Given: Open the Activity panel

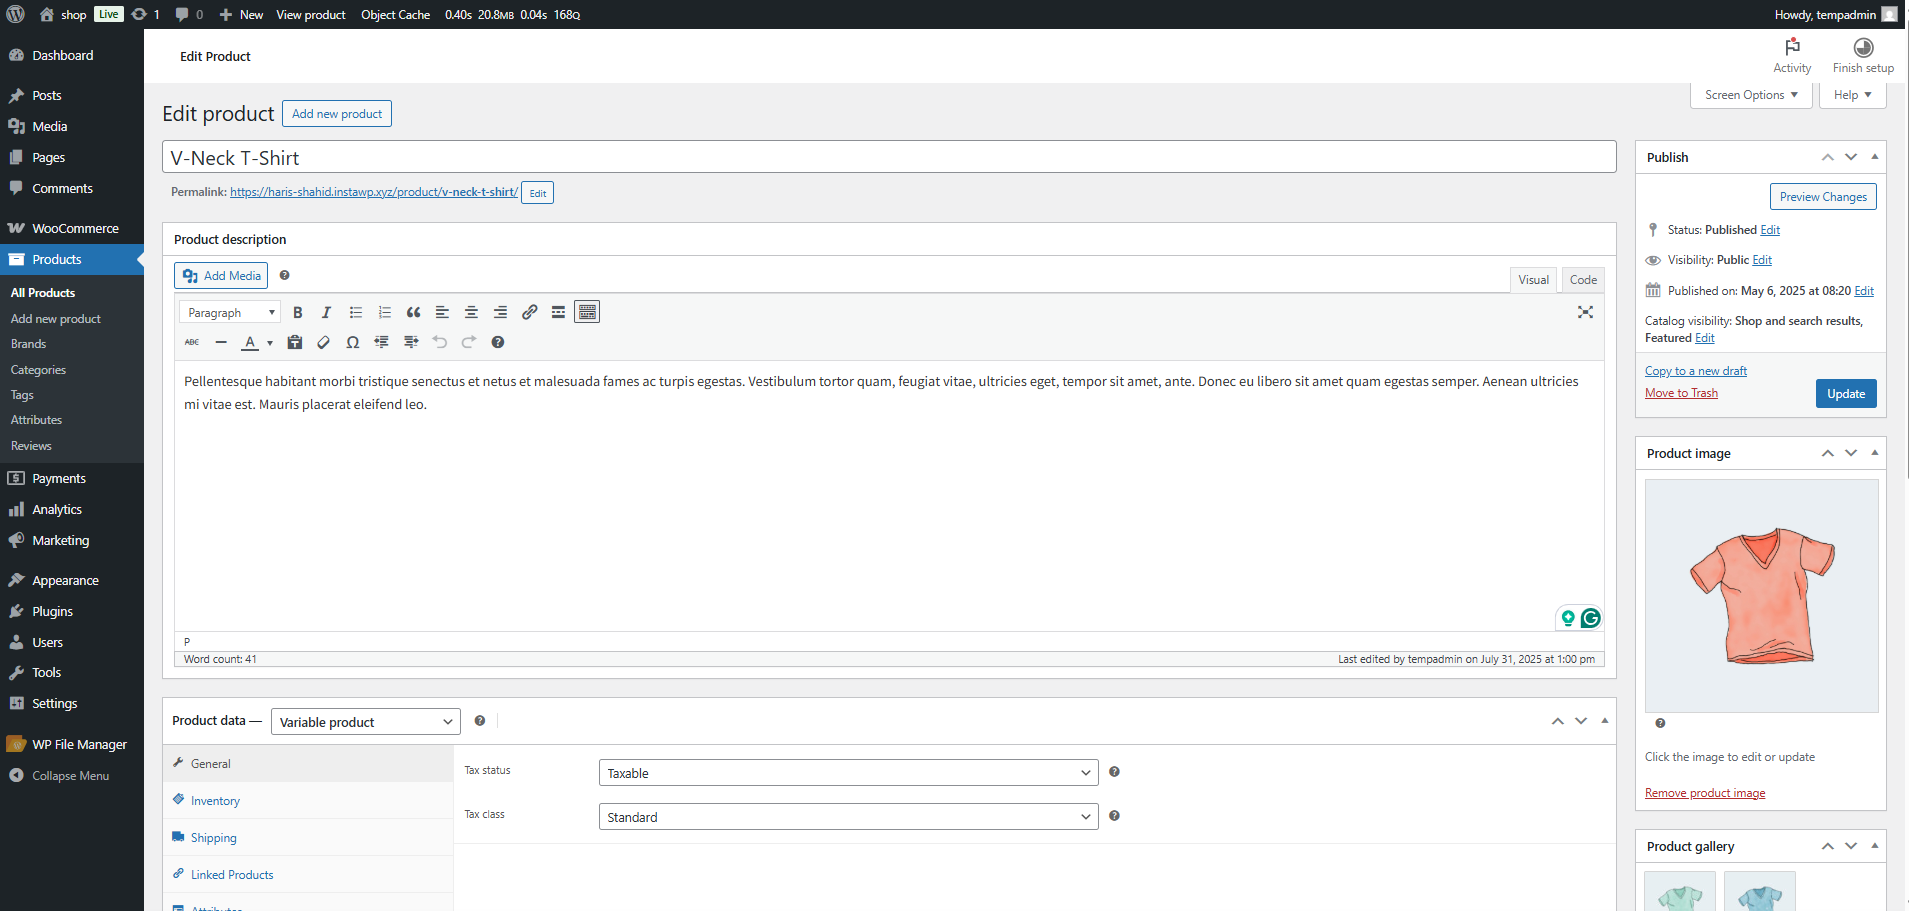Looking at the screenshot, I should tap(1791, 56).
